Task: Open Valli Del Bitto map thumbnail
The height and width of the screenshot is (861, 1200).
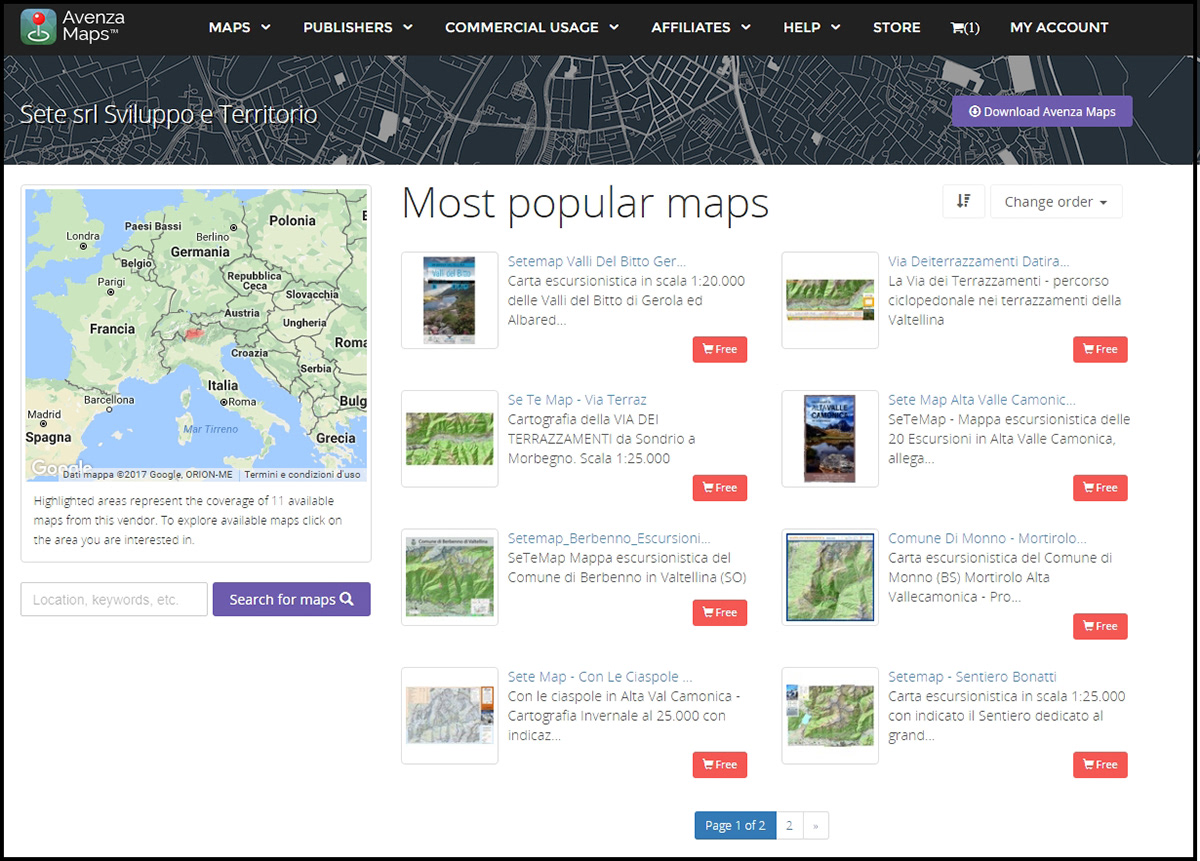Action: pos(449,300)
